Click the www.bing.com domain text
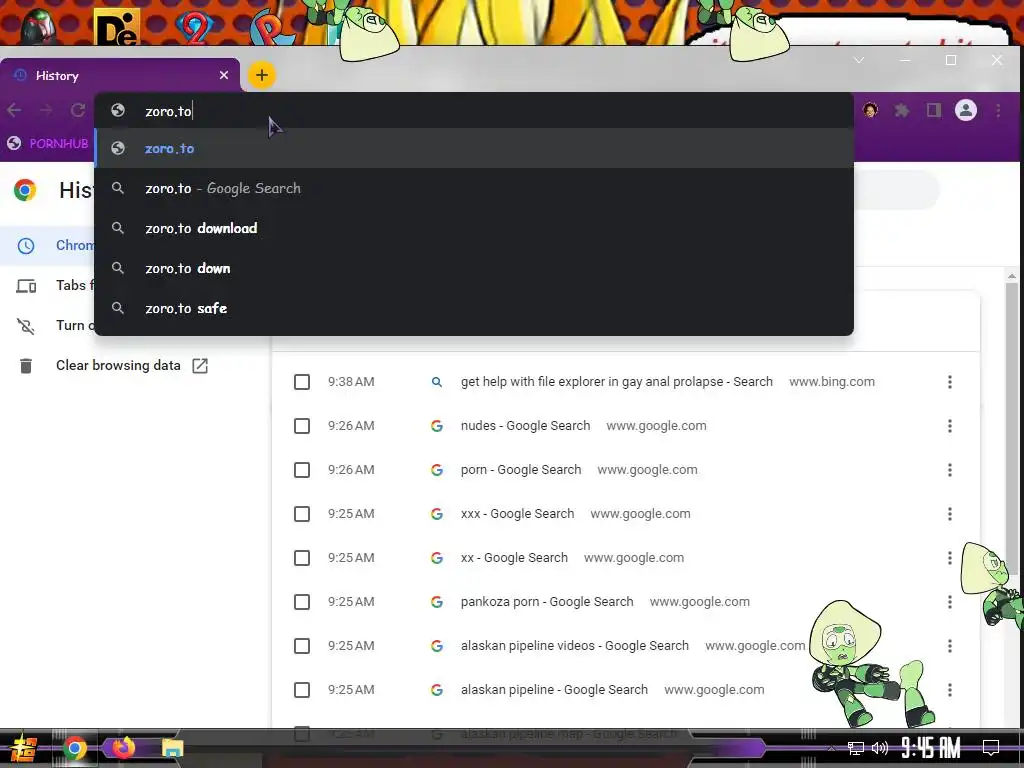 (831, 381)
